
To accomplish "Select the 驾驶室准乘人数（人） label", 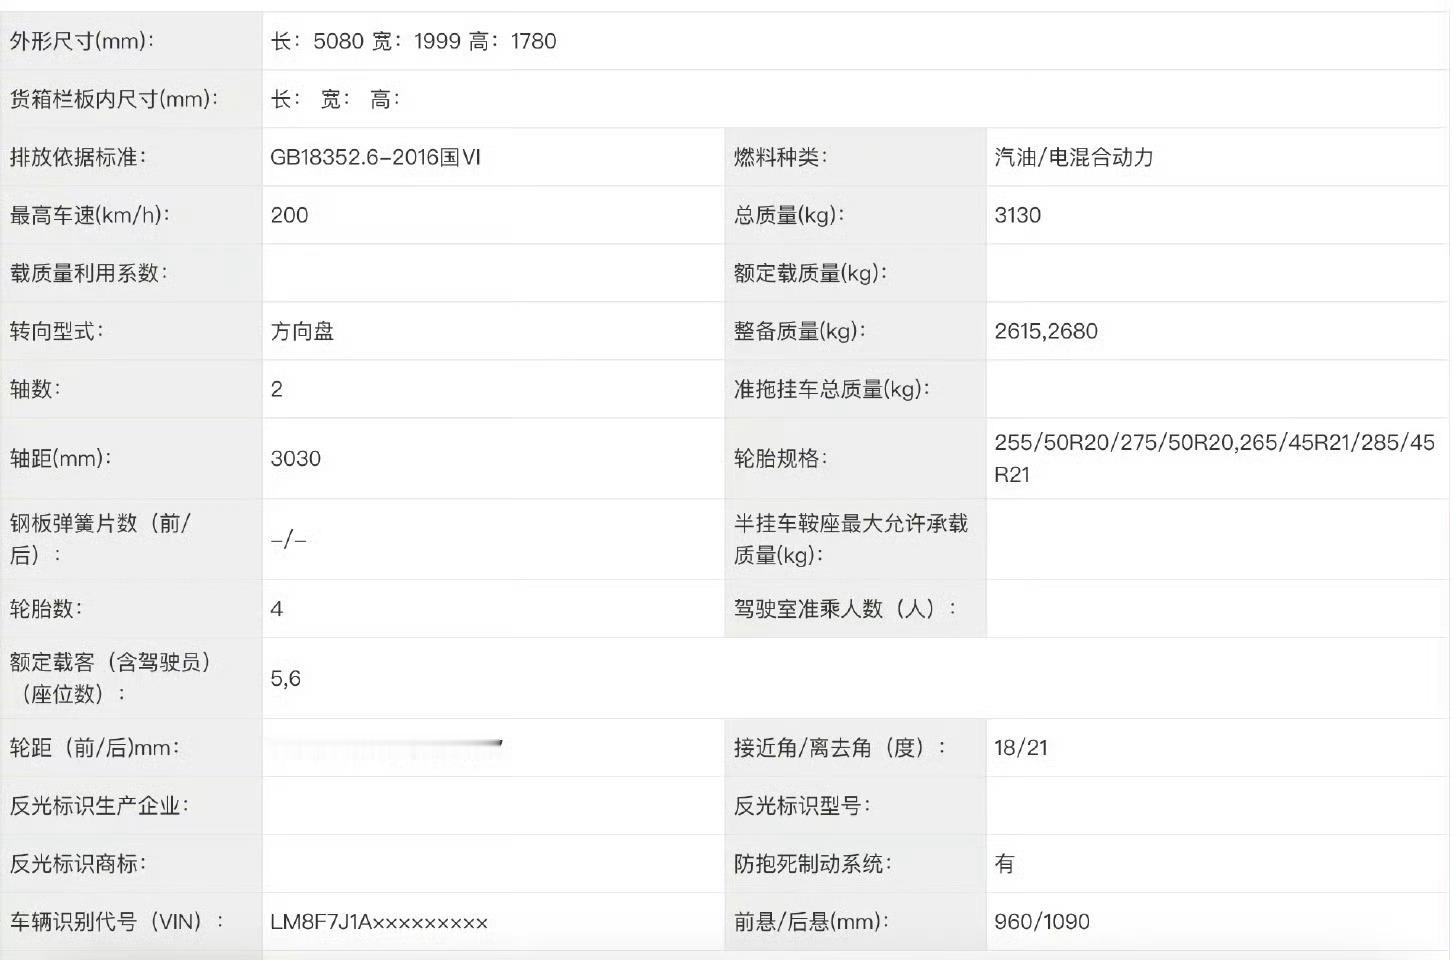I will click(x=845, y=609).
